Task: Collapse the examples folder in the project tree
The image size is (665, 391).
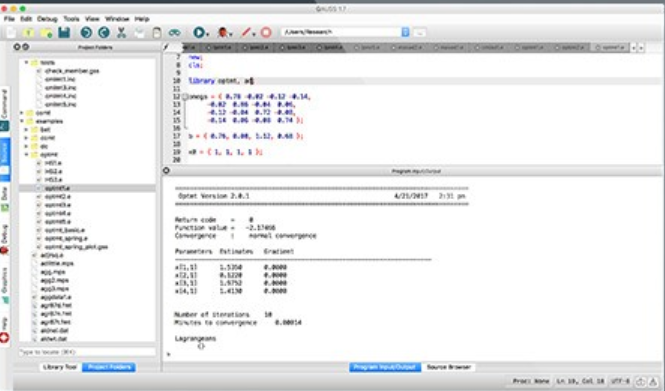Action: pyautogui.click(x=22, y=121)
